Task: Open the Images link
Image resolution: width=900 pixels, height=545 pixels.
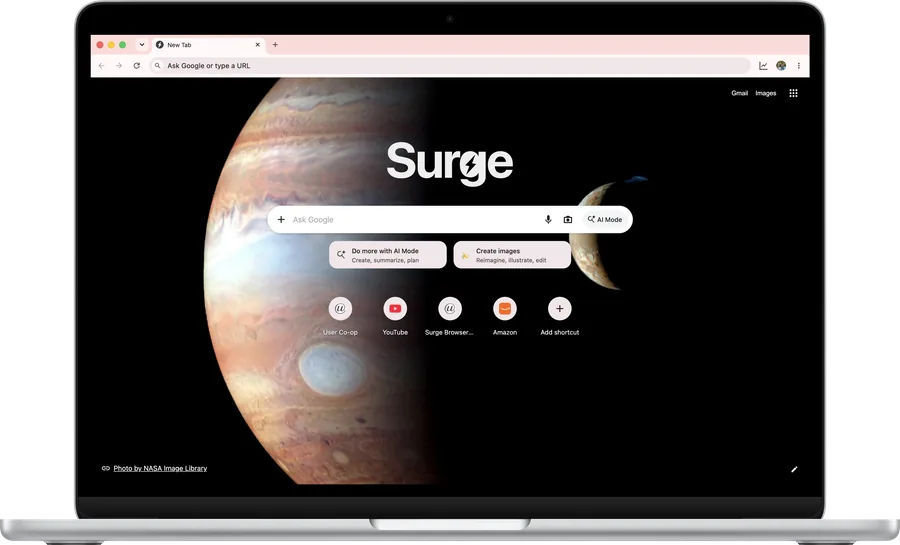Action: [x=766, y=93]
